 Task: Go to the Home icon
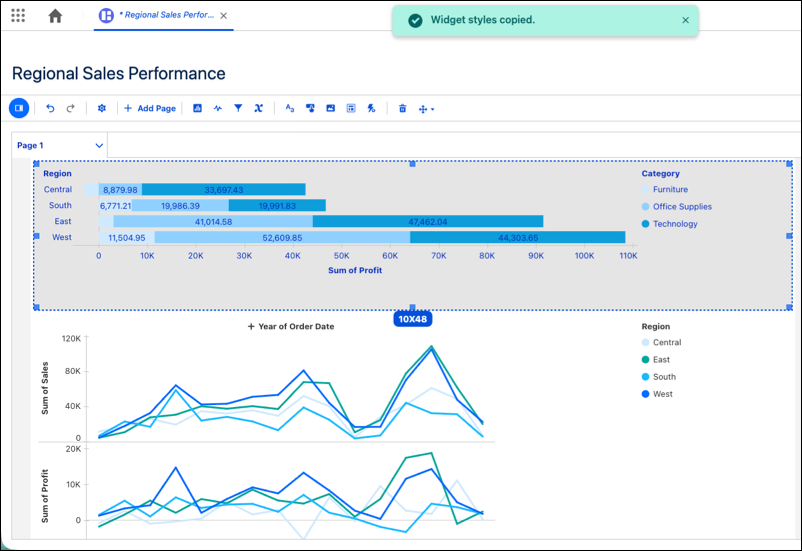pos(55,16)
